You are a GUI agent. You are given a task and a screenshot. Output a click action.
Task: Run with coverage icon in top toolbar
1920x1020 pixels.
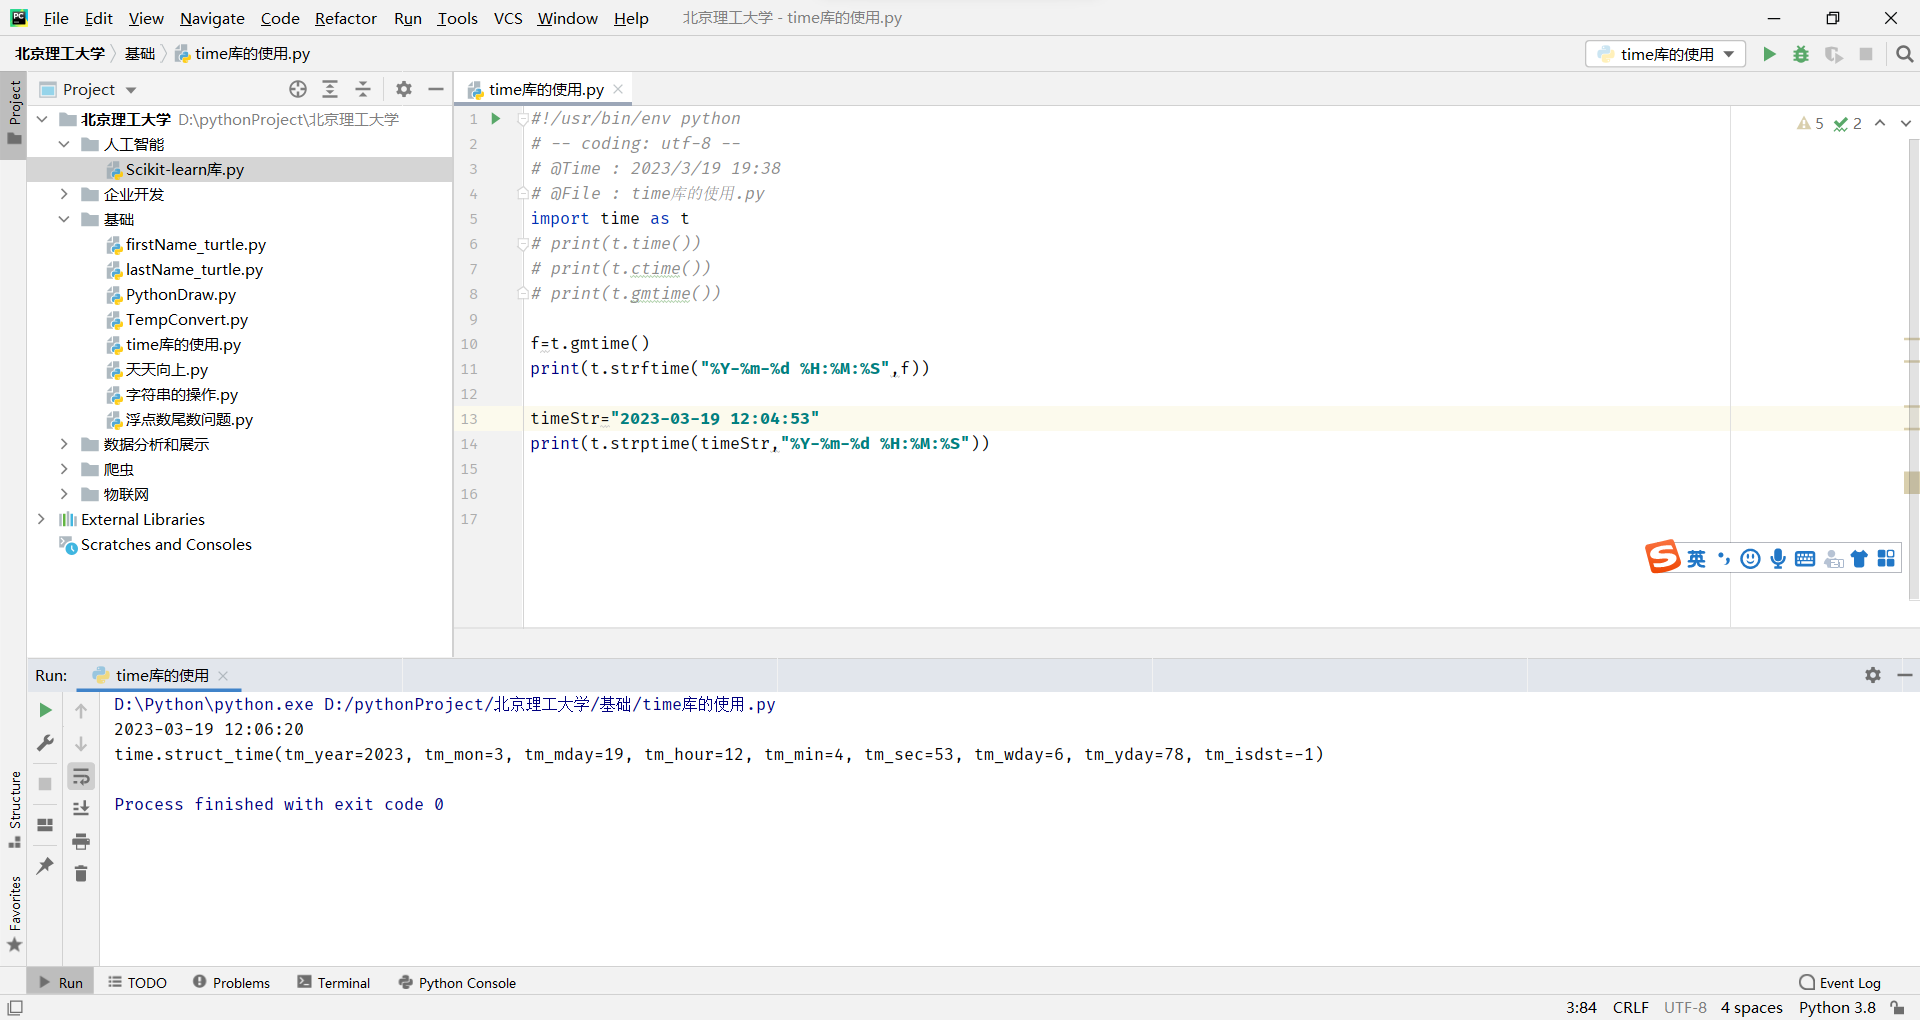[1833, 54]
